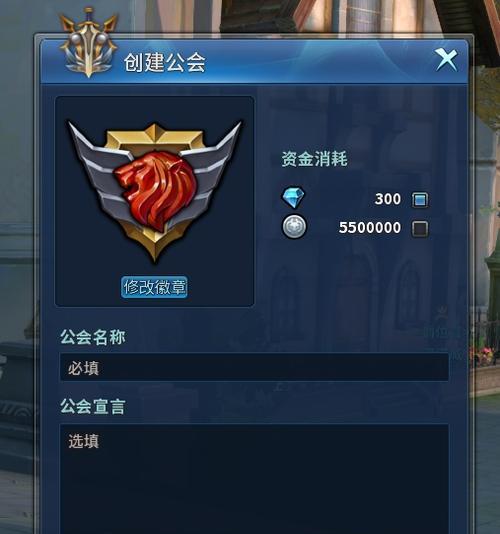The height and width of the screenshot is (534, 500).
Task: Enable the checkbox next to 5500000 coins
Action: tap(420, 229)
